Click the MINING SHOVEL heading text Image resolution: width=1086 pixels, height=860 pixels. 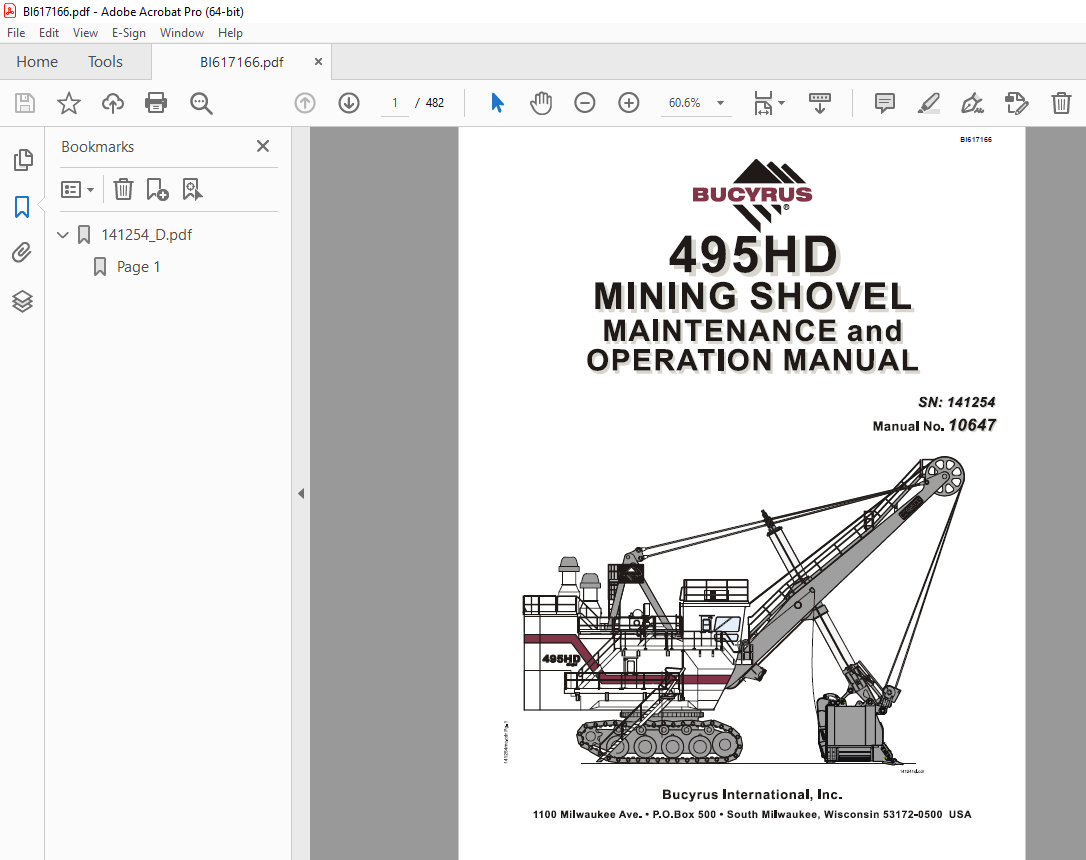point(753,296)
